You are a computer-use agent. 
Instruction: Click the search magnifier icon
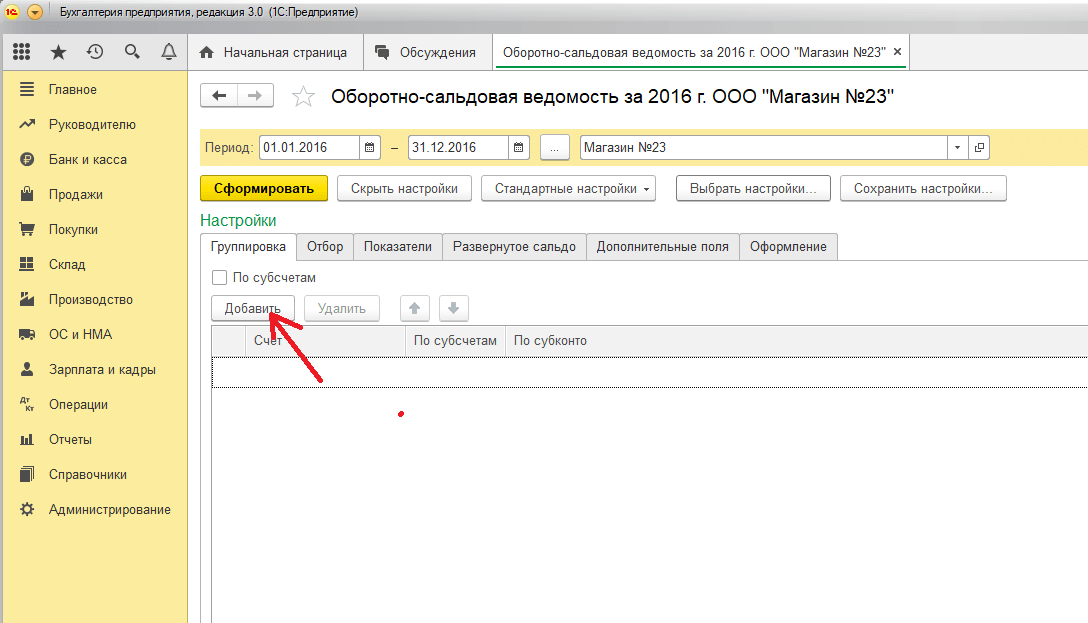point(132,52)
